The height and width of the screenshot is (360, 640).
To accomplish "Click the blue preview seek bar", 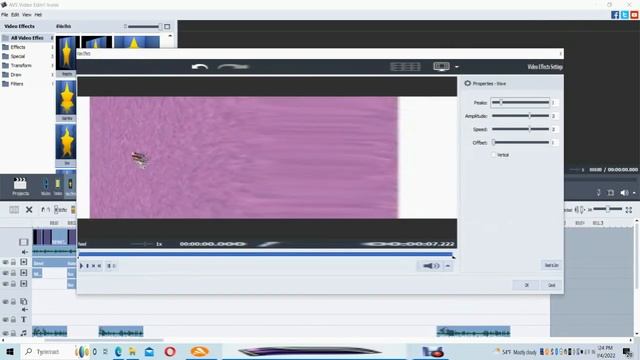I will pos(265,254).
